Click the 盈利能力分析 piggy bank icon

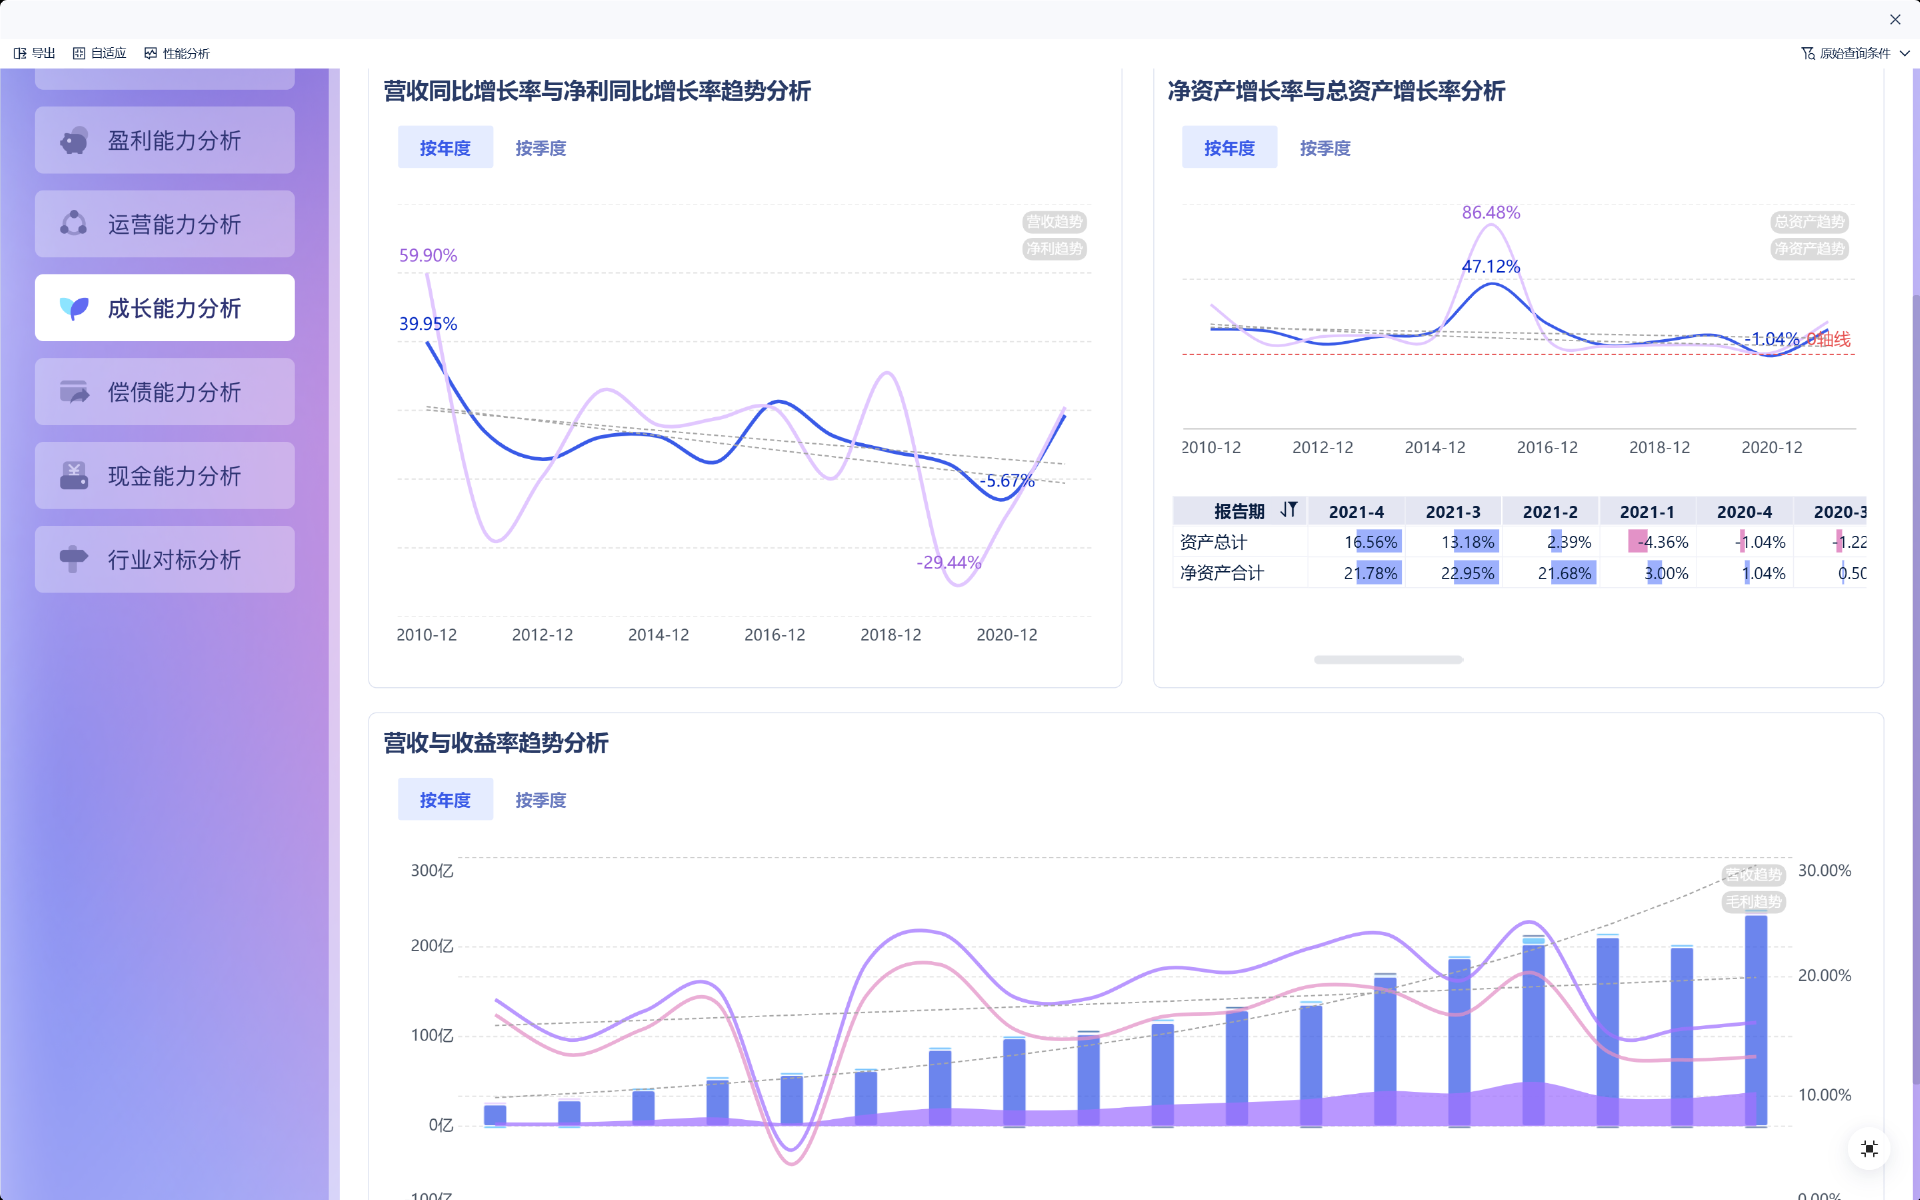click(74, 141)
